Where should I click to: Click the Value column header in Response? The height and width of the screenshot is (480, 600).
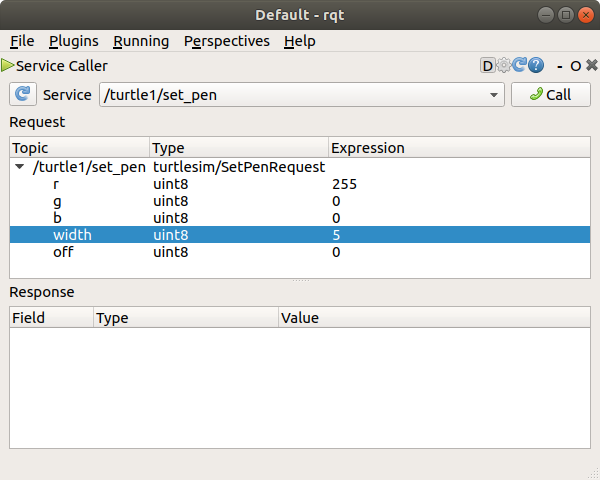coord(434,318)
